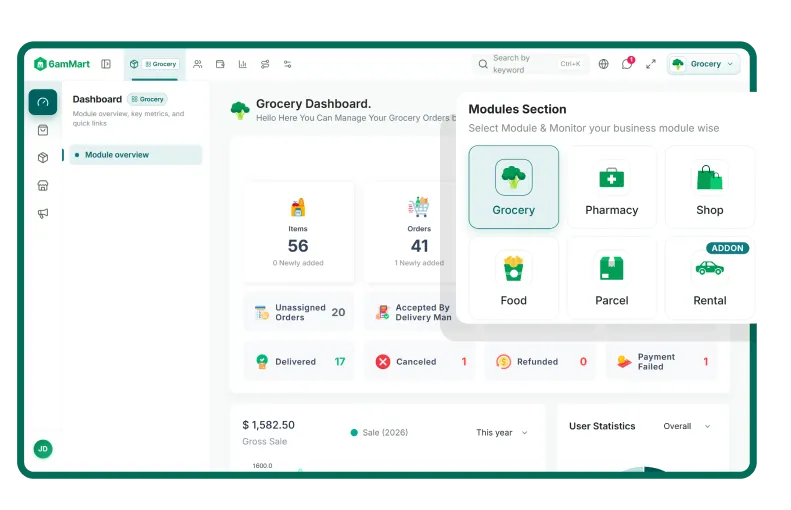Open the sliders icon at the end of the top navigation

pos(288,64)
